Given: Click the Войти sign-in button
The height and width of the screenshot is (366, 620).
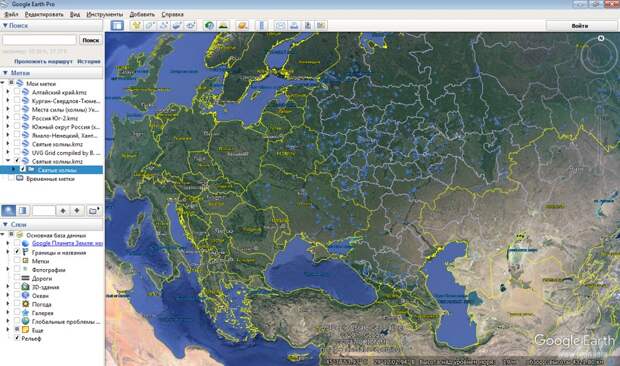Looking at the screenshot, I should point(580,26).
